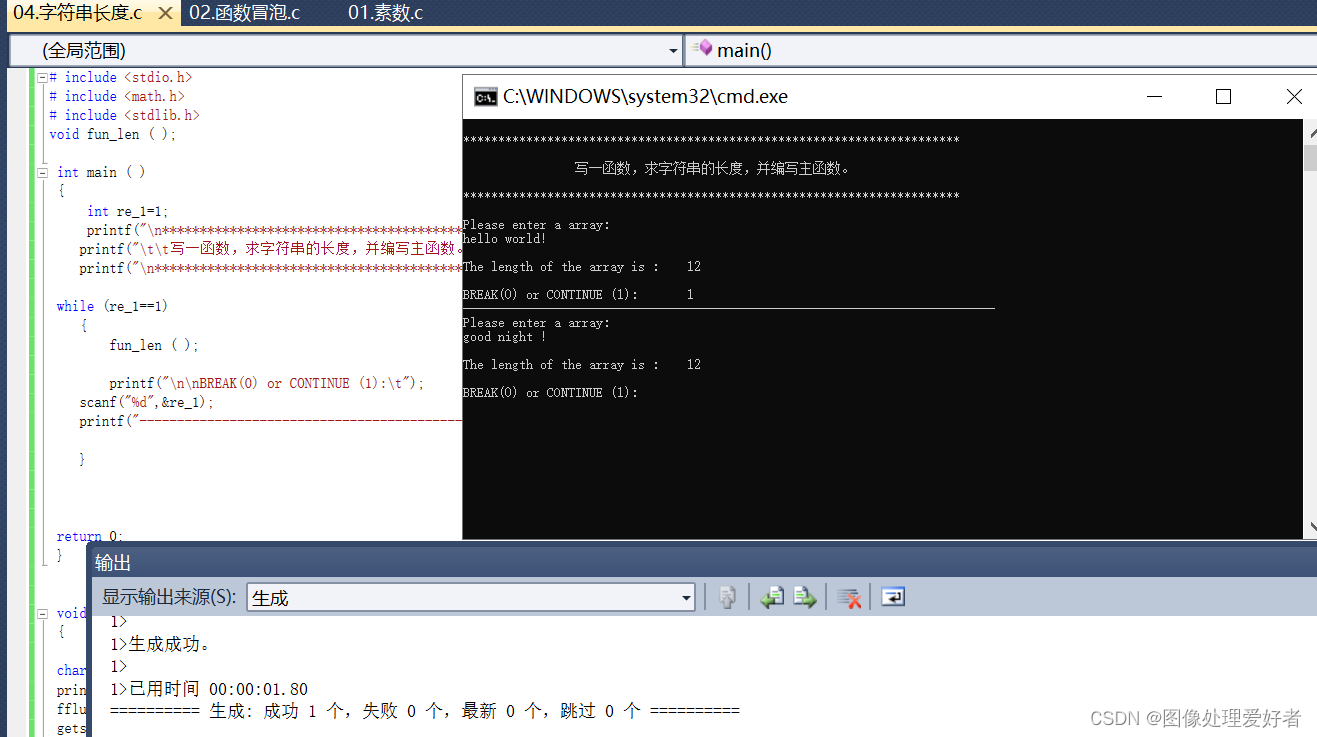Click the 'void fun_len ( );' declaration line
This screenshot has height=737, width=1317.
tap(113, 134)
